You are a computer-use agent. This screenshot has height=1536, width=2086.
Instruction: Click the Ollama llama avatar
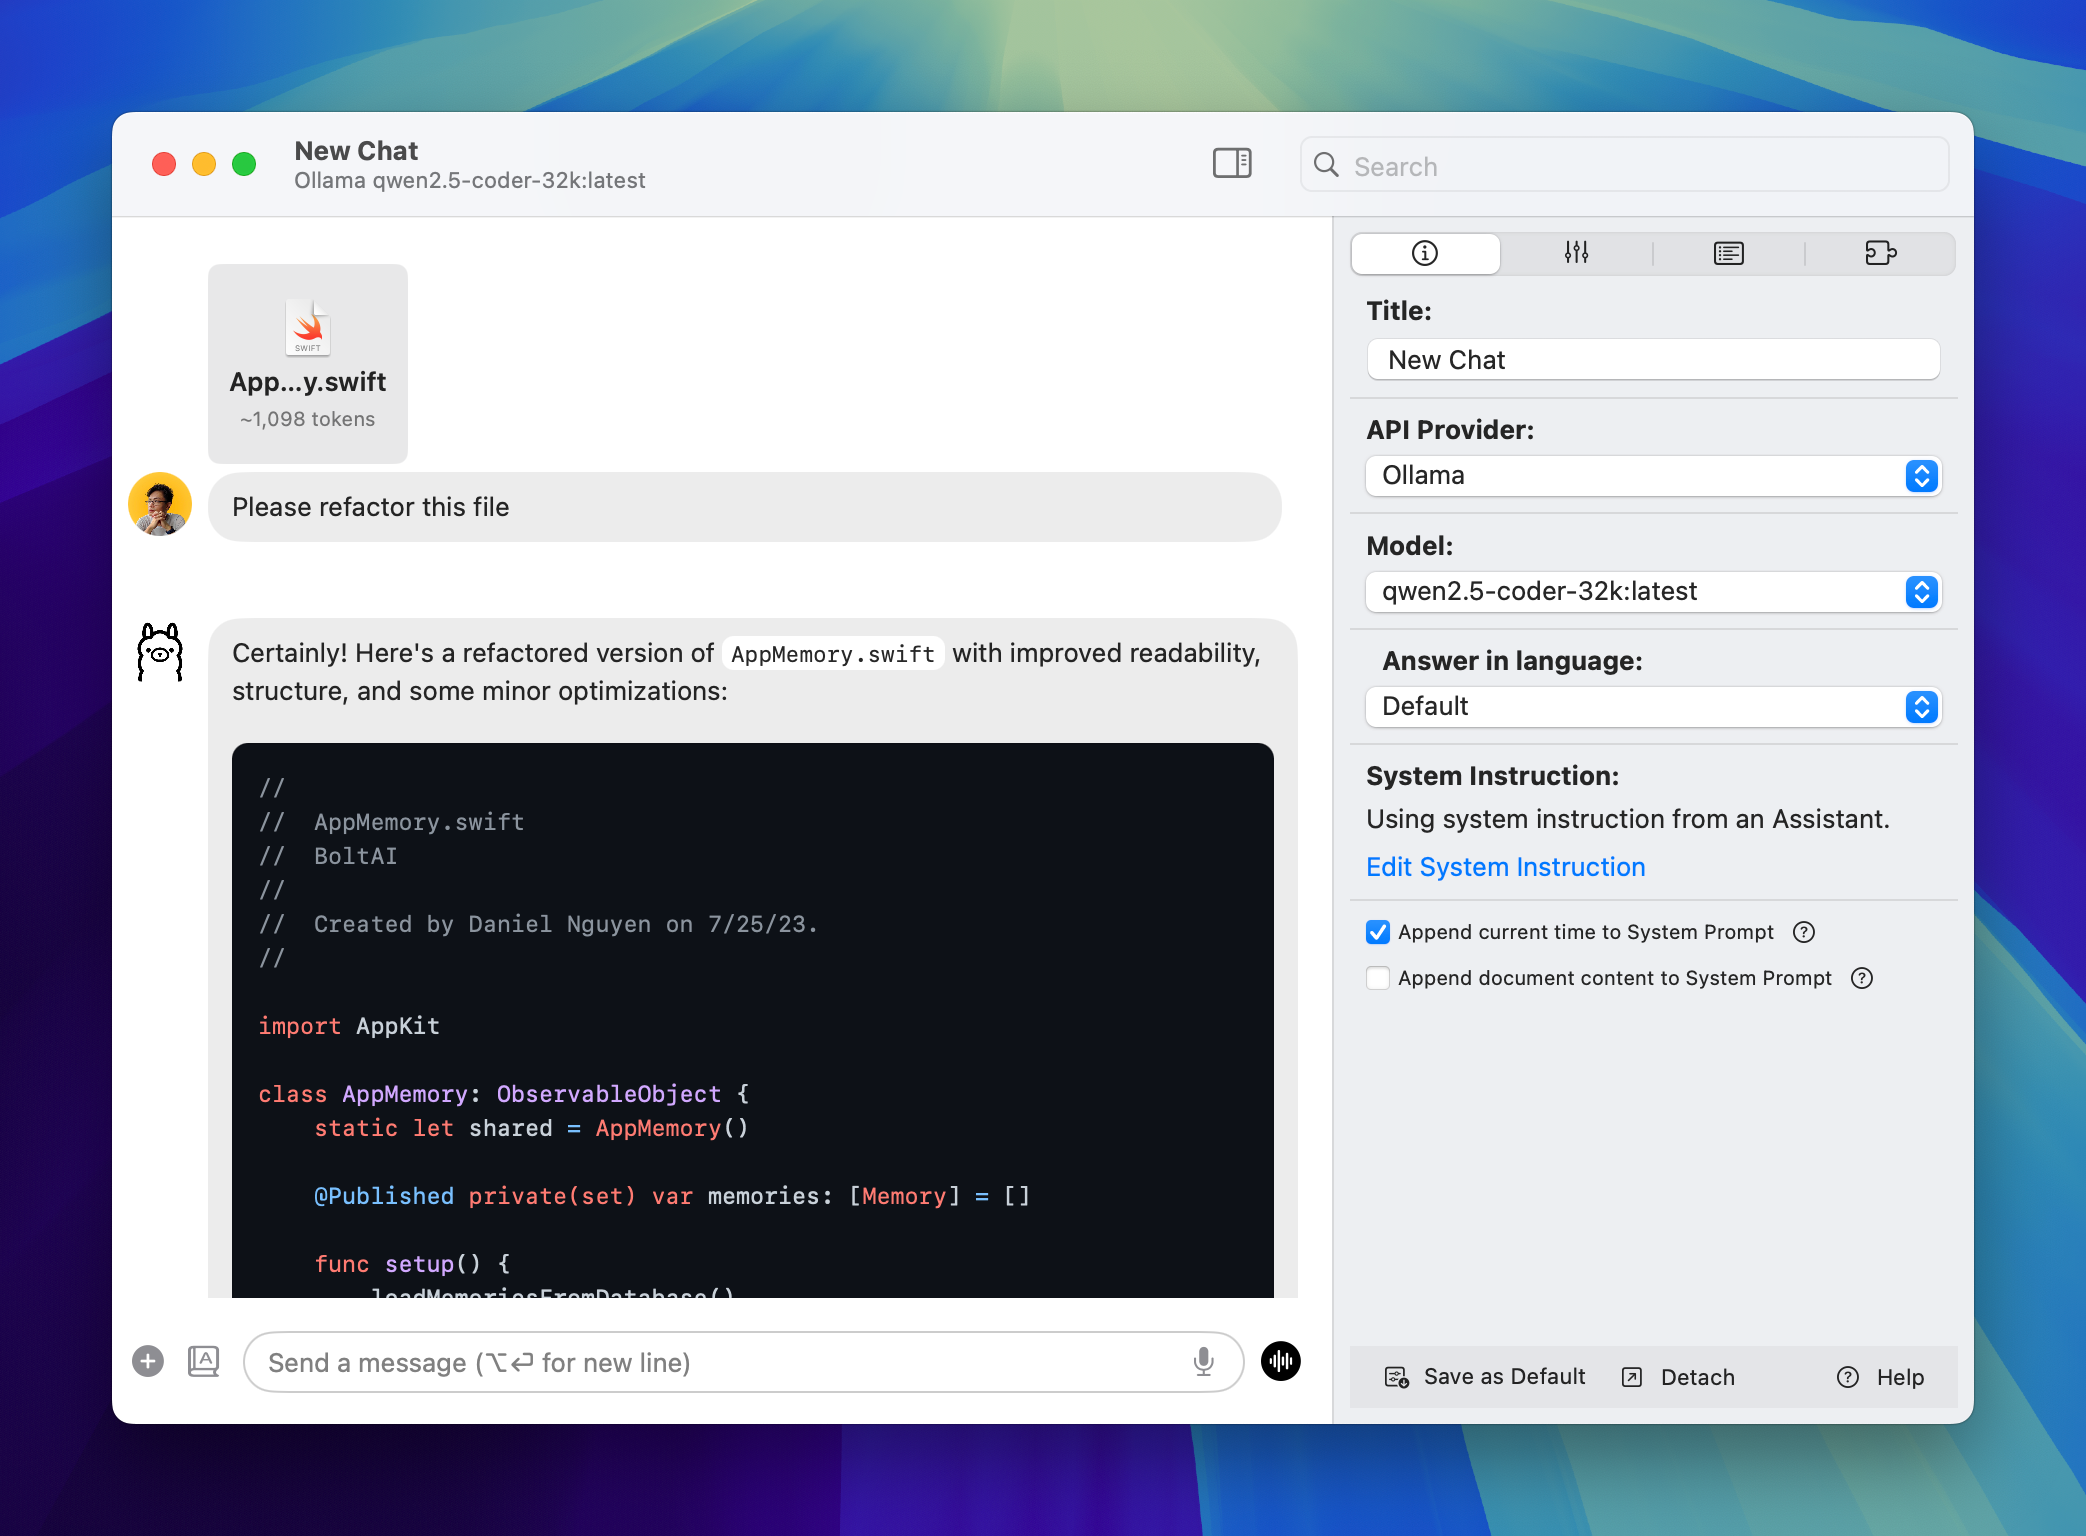pos(160,652)
